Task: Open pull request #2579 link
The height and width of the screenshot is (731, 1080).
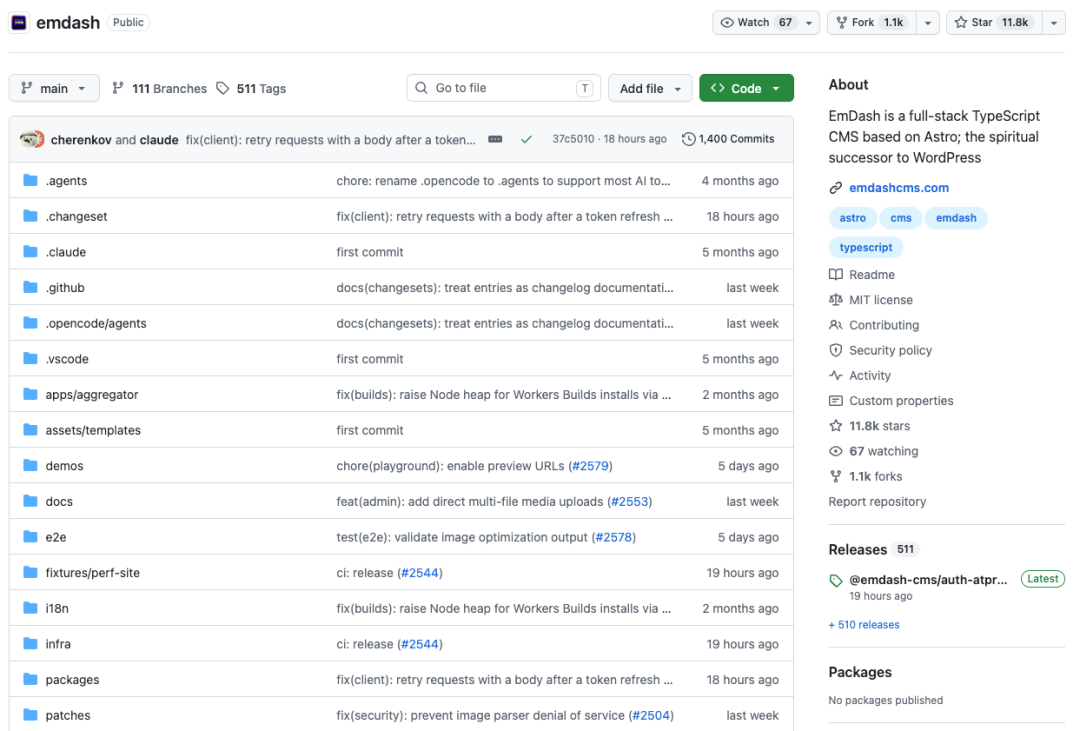Action: click(590, 466)
